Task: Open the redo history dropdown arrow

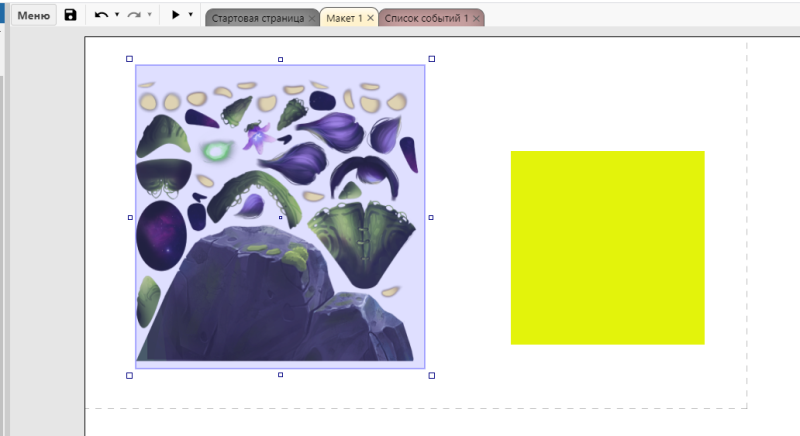Action: 149,15
